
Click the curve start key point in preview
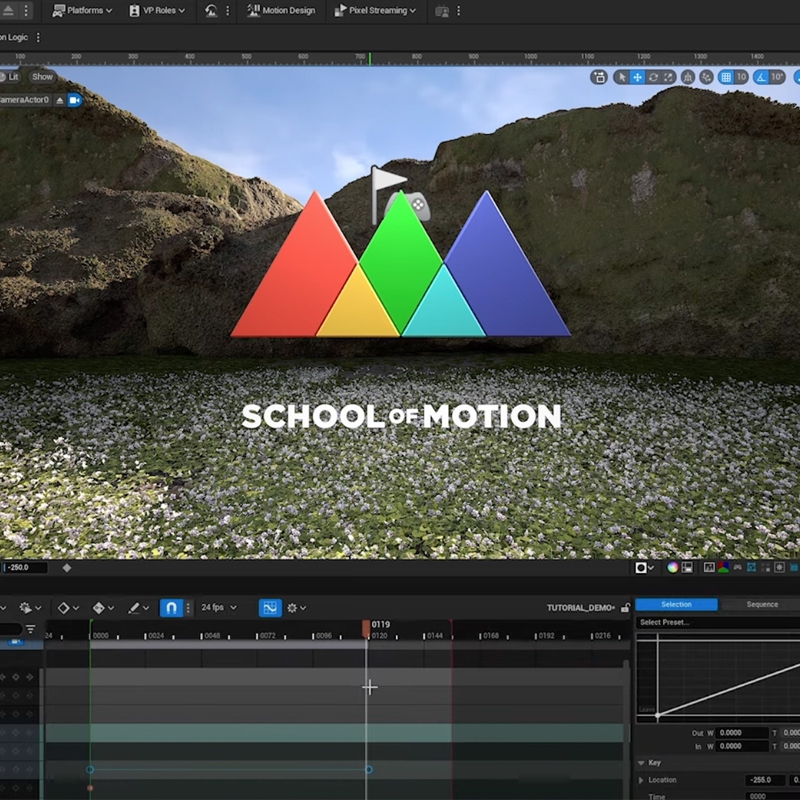click(x=658, y=716)
